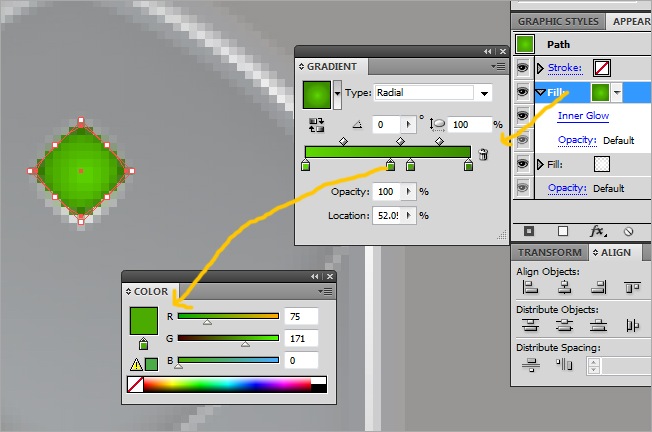Click the in-gamut green swatch beside warning
This screenshot has height=432, width=652.
[x=151, y=365]
